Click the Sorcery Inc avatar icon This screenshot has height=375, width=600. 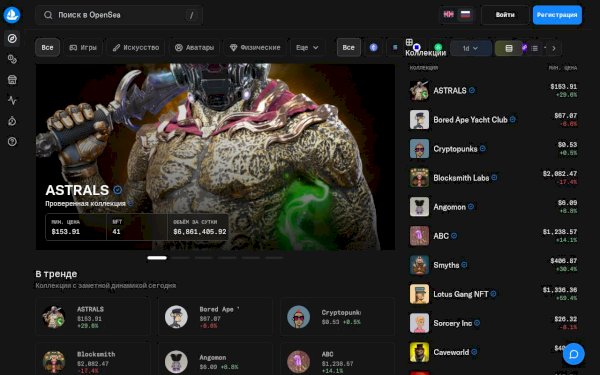tap(419, 323)
